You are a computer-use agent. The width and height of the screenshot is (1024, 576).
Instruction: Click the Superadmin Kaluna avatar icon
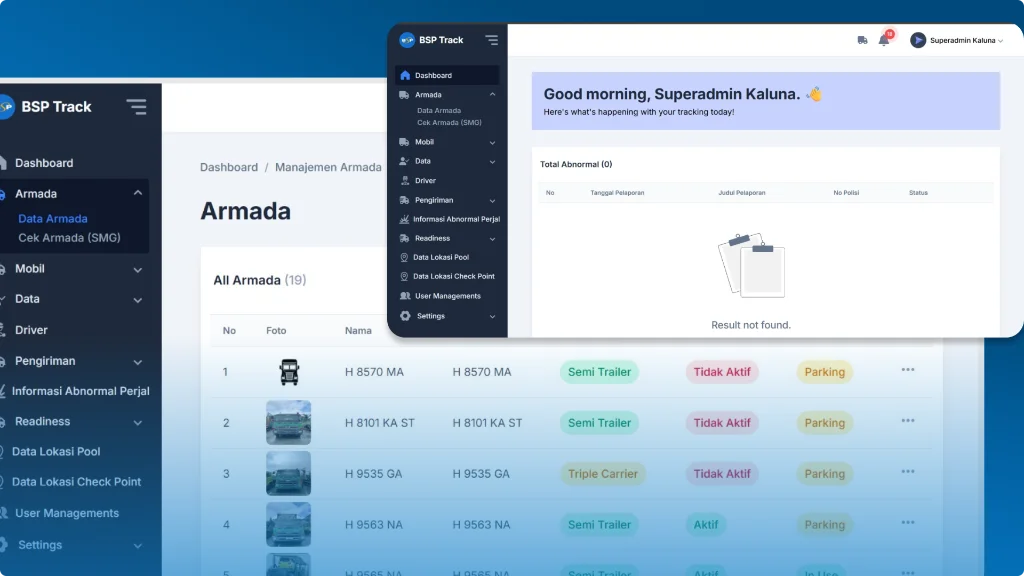coord(918,40)
